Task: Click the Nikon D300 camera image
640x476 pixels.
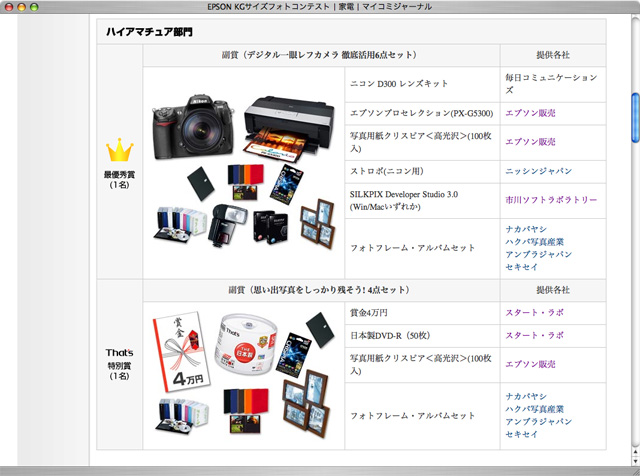Action: (x=193, y=127)
